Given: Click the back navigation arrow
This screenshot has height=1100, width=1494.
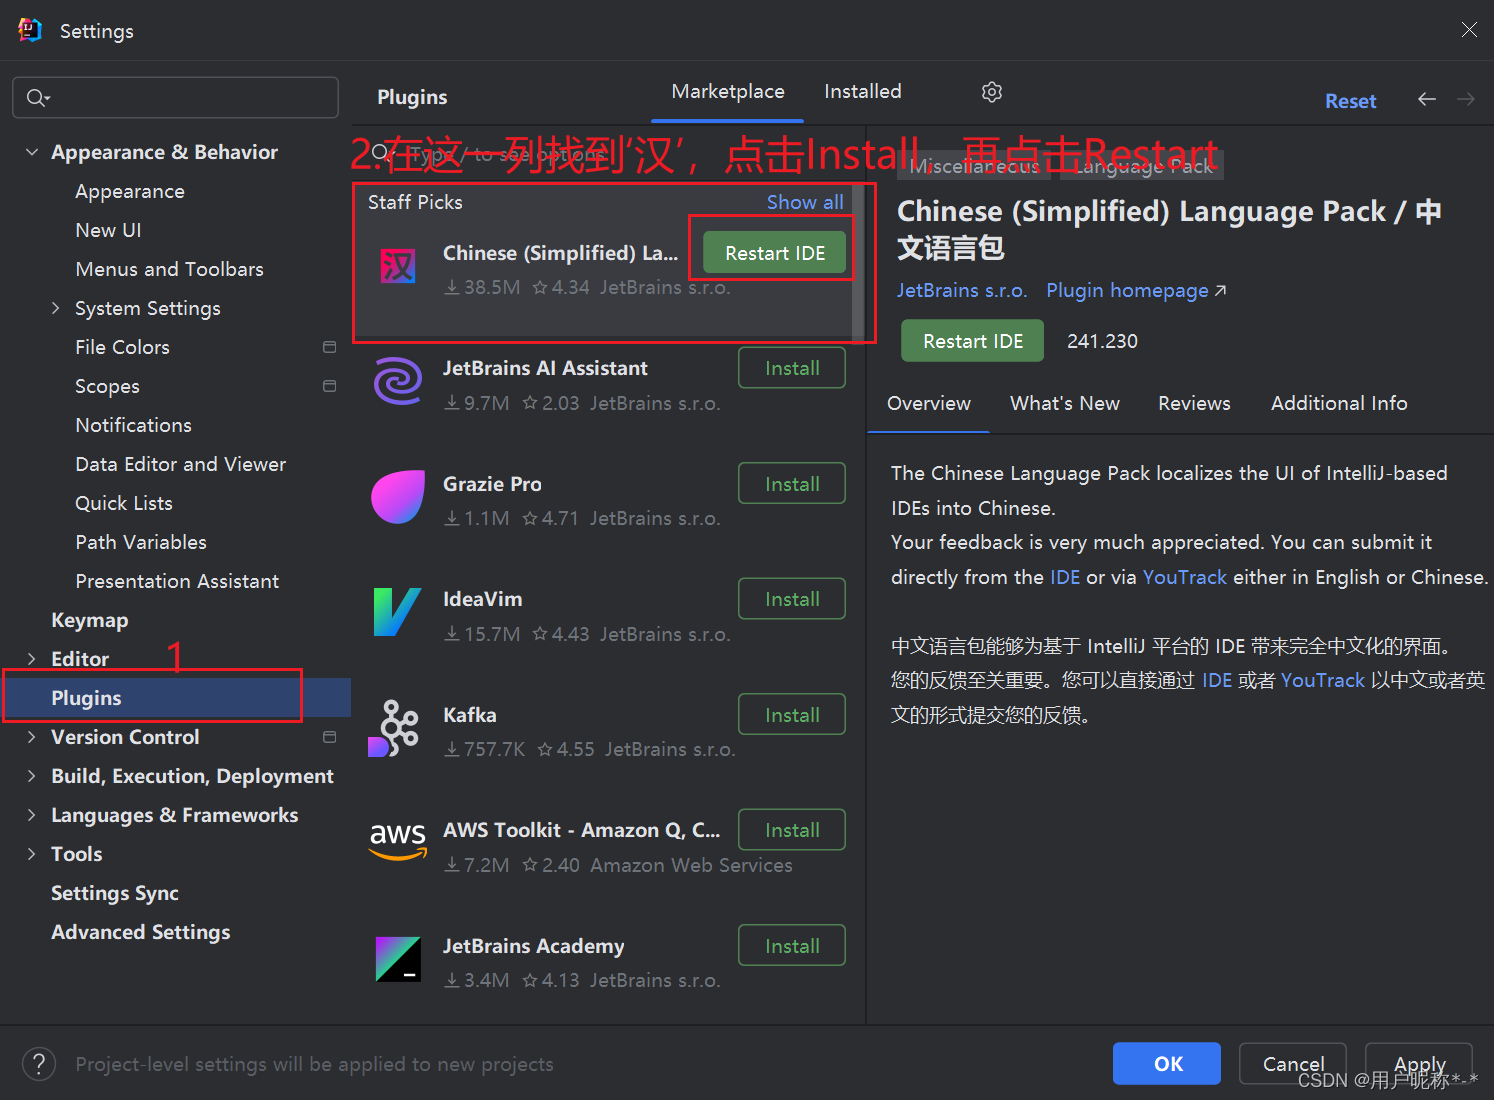Looking at the screenshot, I should [1427, 99].
